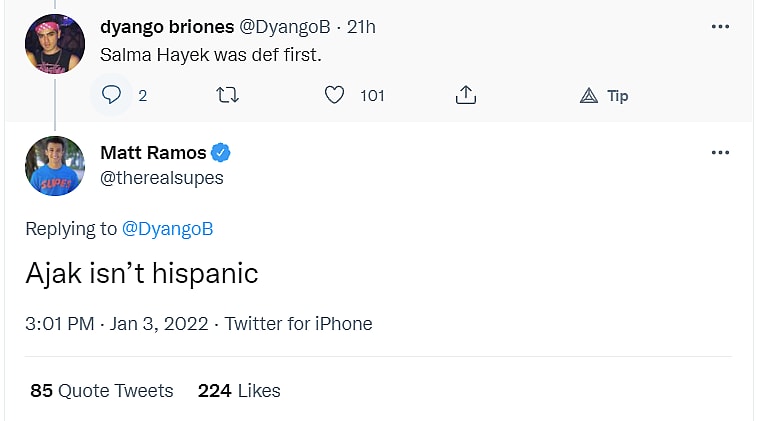
Task: Click the 3:01 PM Jan 3, 2022 timestamp
Action: coord(117,324)
